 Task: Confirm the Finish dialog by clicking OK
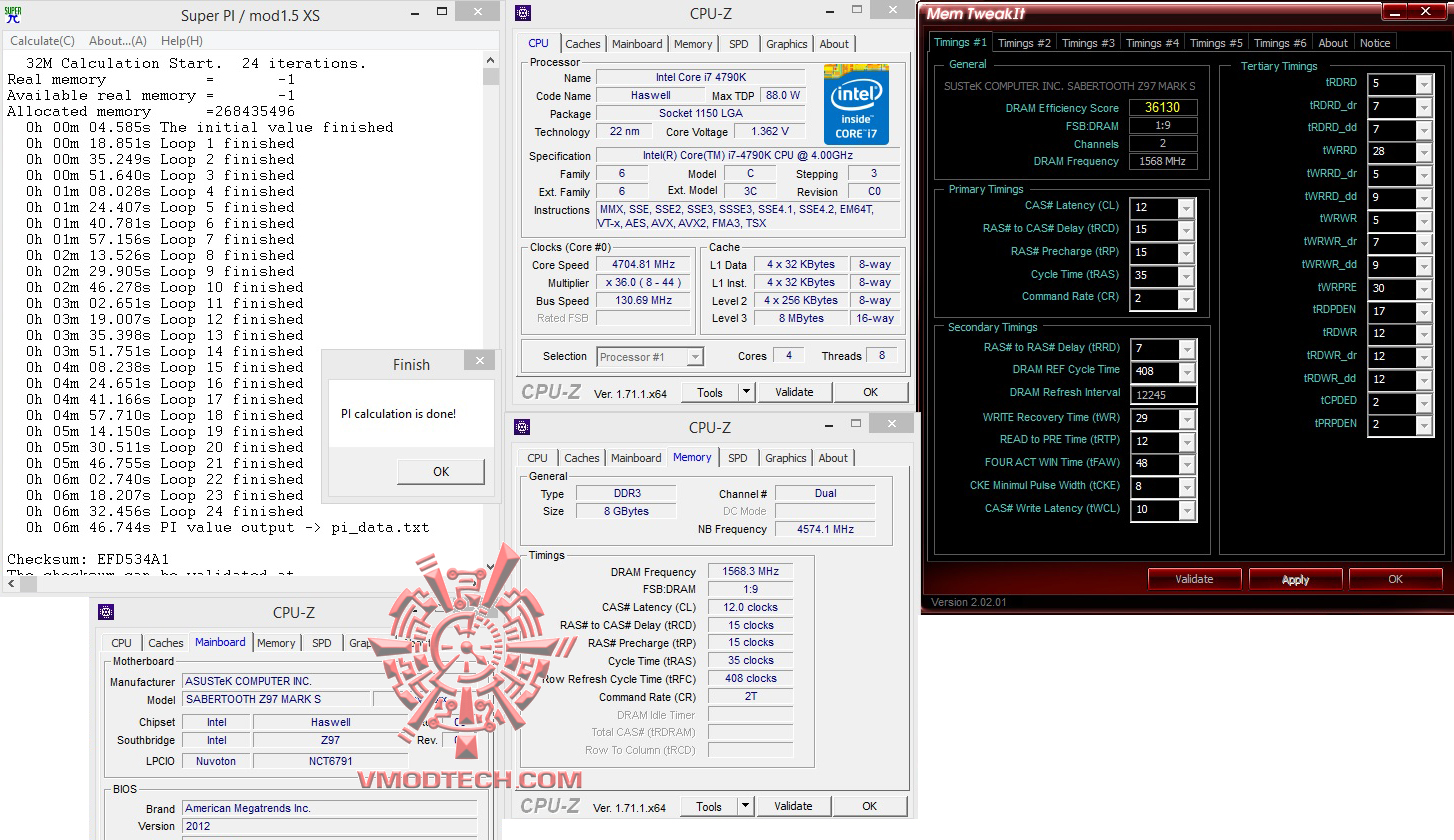441,471
